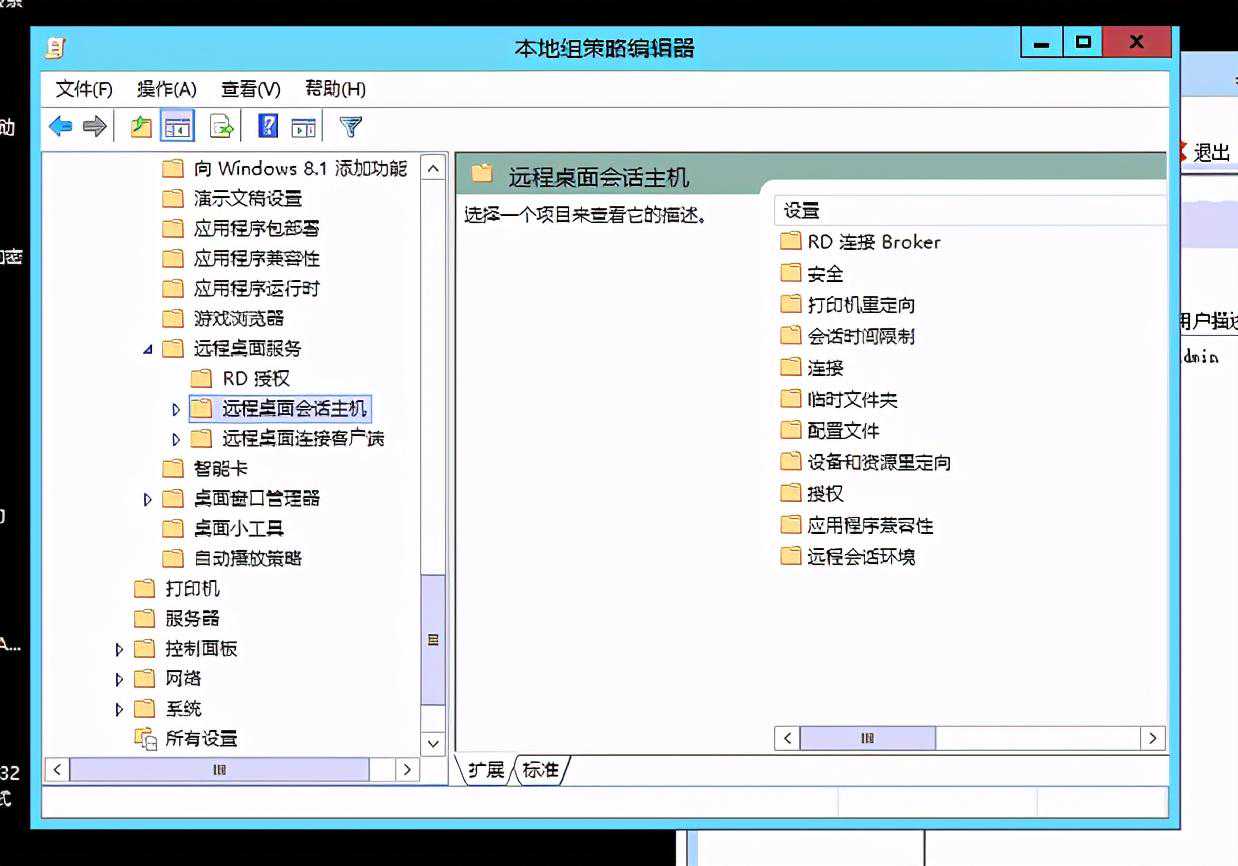
Task: Collapse the 远程桌面服务 tree node
Action: pyautogui.click(x=149, y=349)
